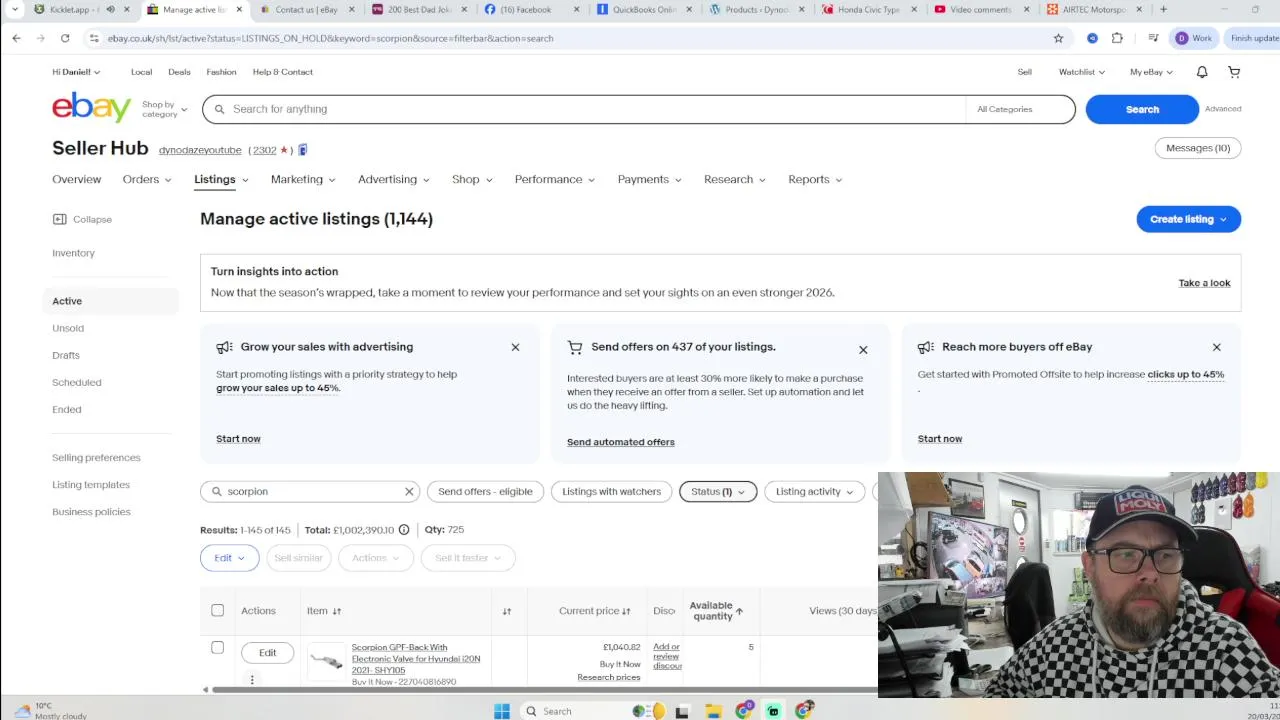This screenshot has height=720, width=1280.
Task: Click the scorpion listings filter field
Action: coord(310,491)
